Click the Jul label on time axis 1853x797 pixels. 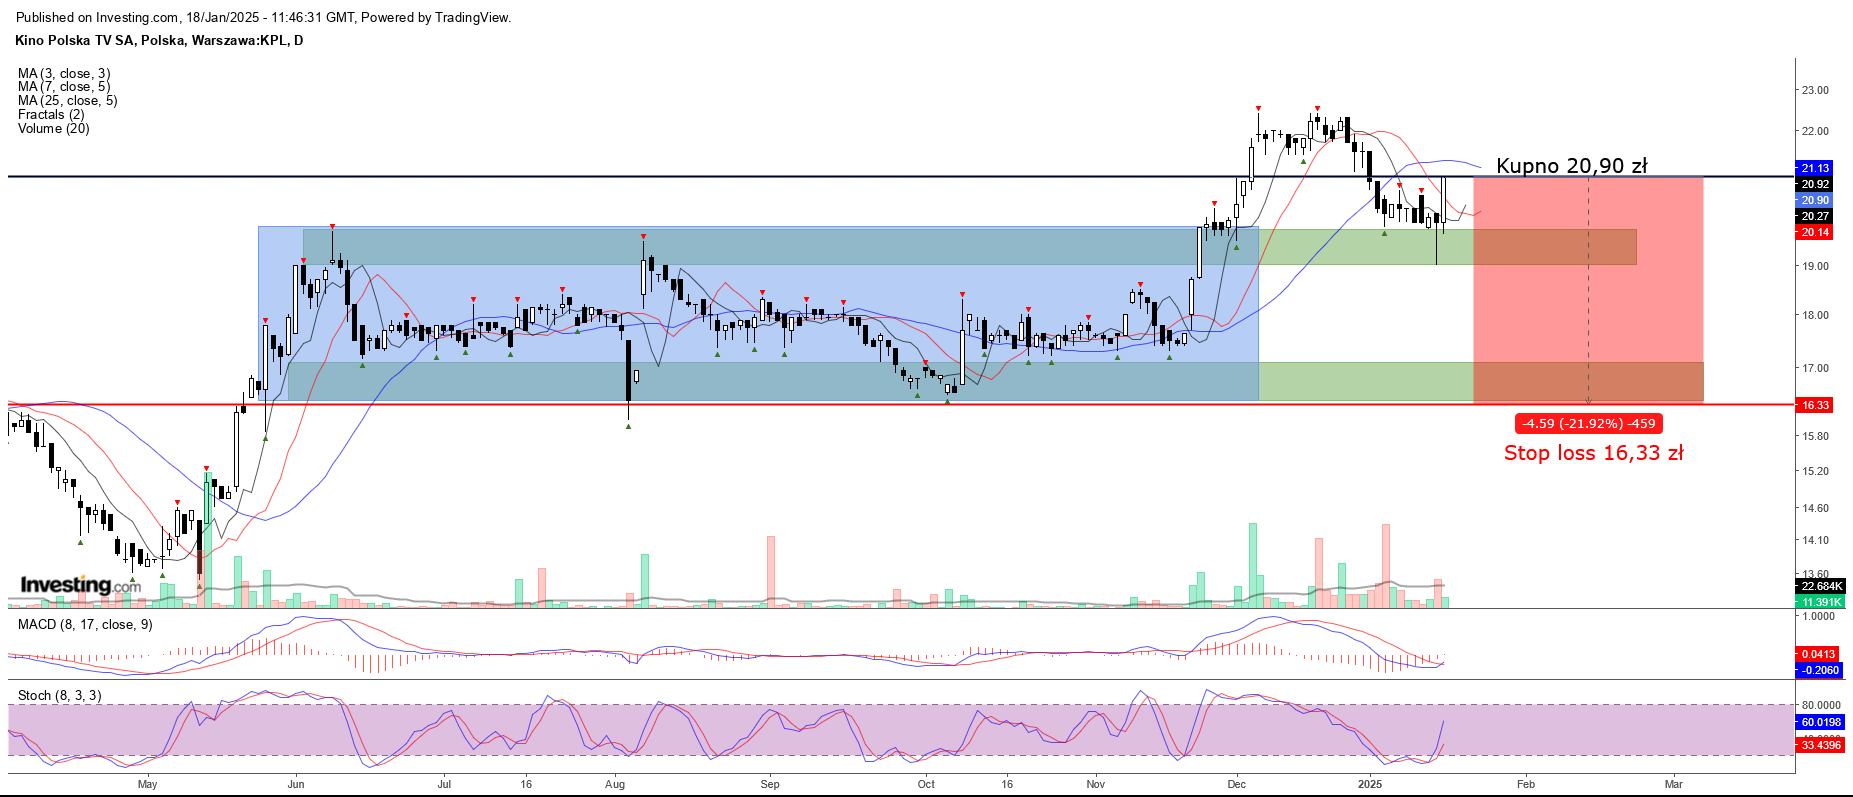(x=444, y=784)
